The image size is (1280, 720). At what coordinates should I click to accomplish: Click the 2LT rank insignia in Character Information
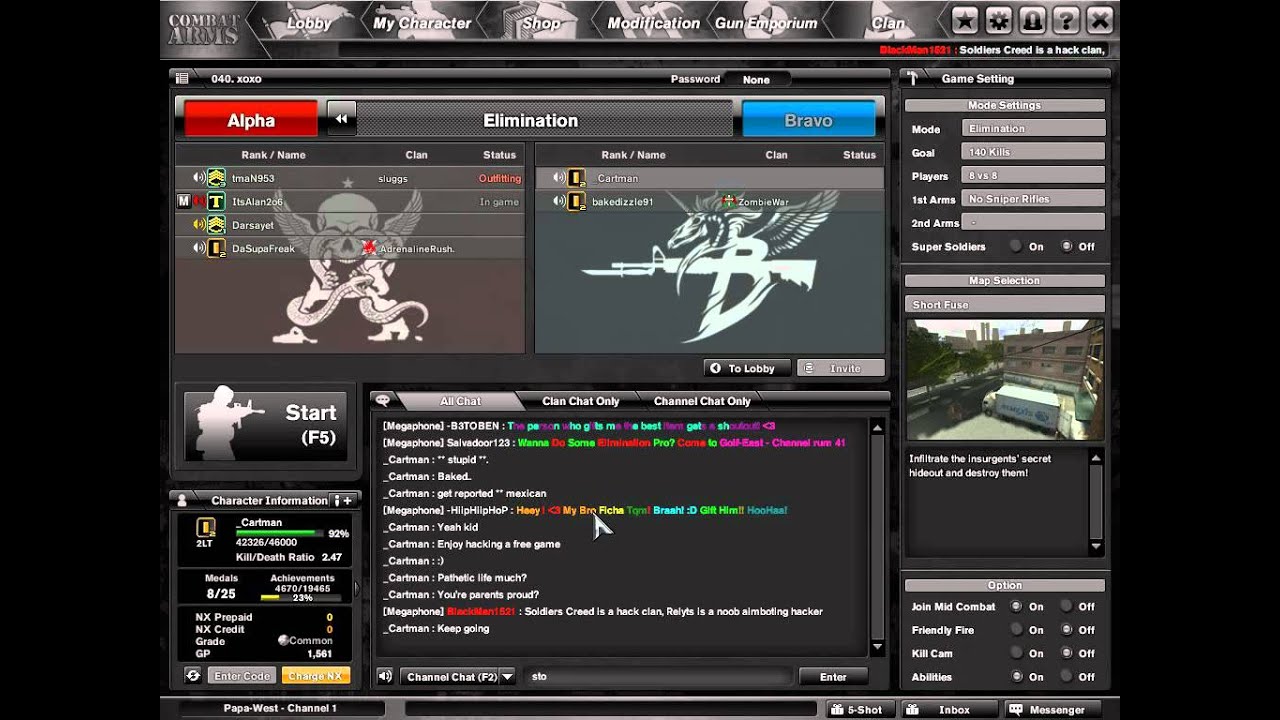[206, 527]
